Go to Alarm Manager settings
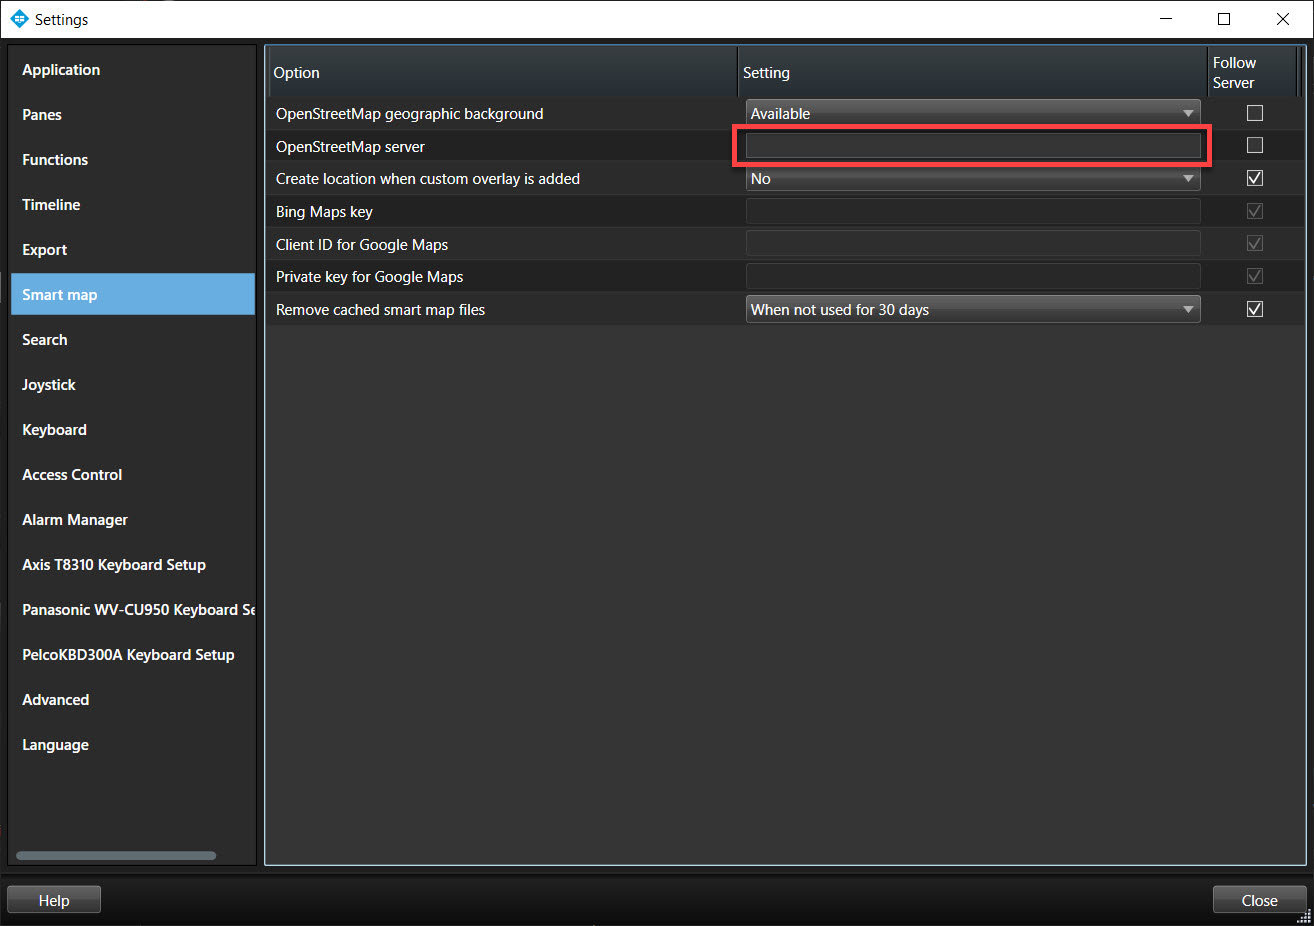Screen dimensions: 1314x926 [x=75, y=520]
